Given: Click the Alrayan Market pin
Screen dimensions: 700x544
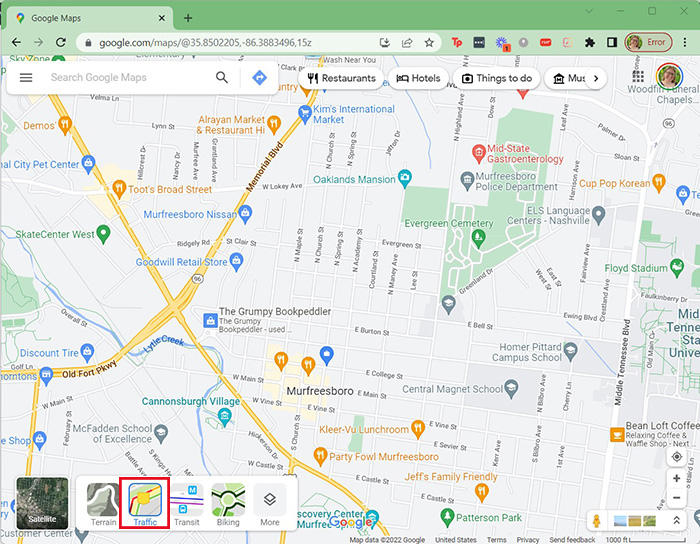Looking at the screenshot, I should click(274, 124).
